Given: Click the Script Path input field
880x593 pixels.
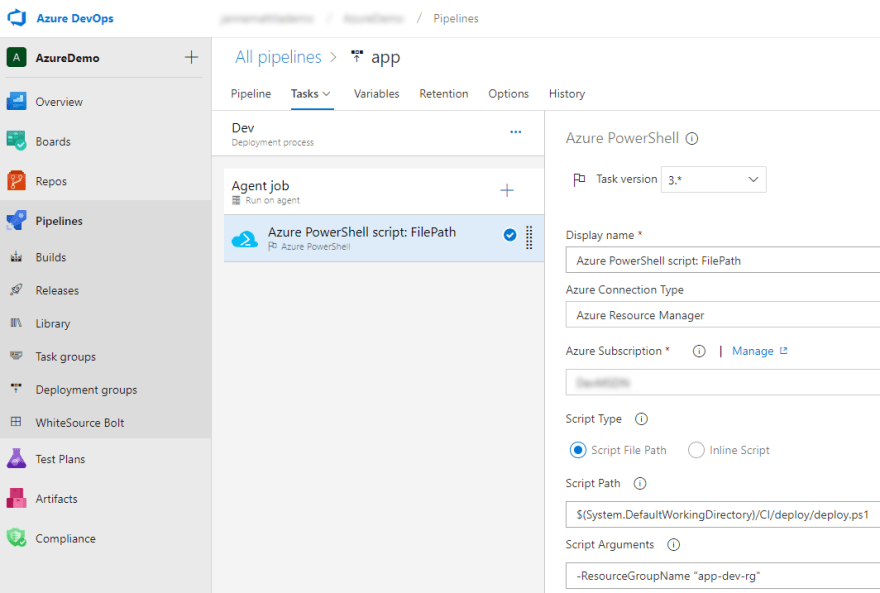Looking at the screenshot, I should tap(723, 514).
